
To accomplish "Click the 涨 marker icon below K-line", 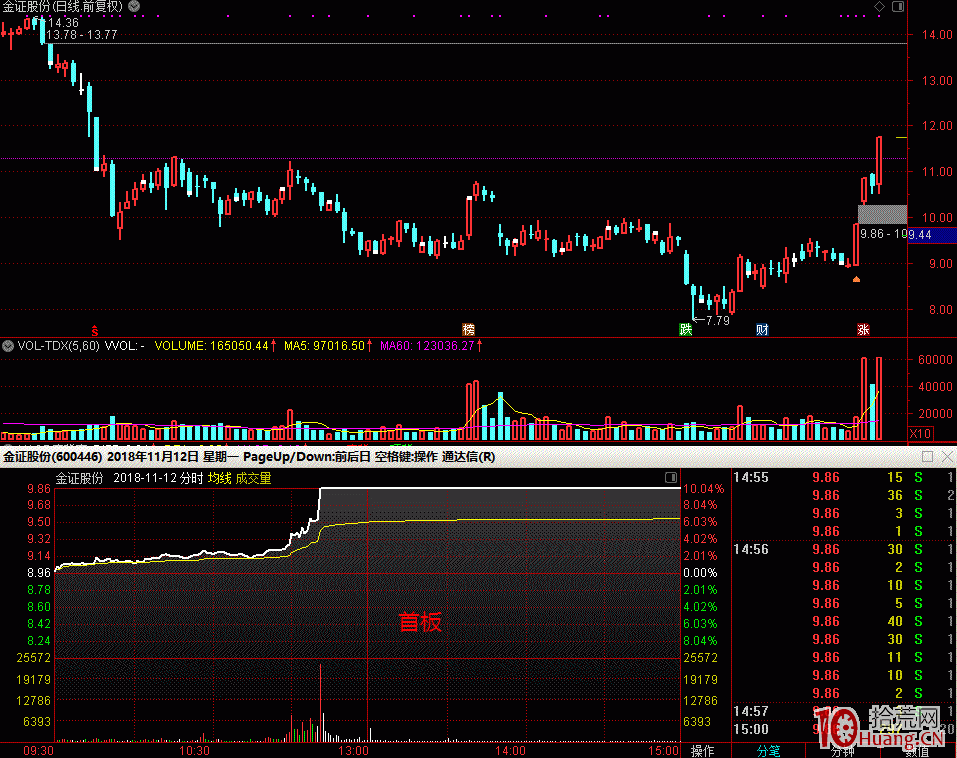I will [x=862, y=329].
